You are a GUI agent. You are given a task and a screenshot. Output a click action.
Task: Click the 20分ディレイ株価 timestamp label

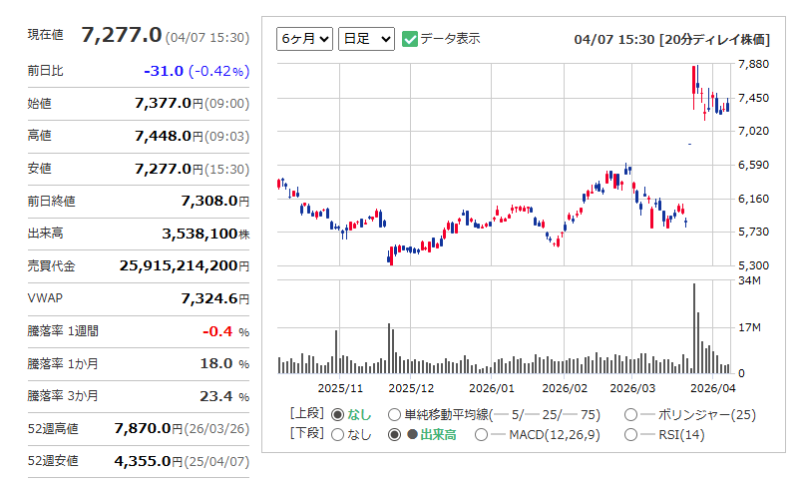click(x=672, y=40)
